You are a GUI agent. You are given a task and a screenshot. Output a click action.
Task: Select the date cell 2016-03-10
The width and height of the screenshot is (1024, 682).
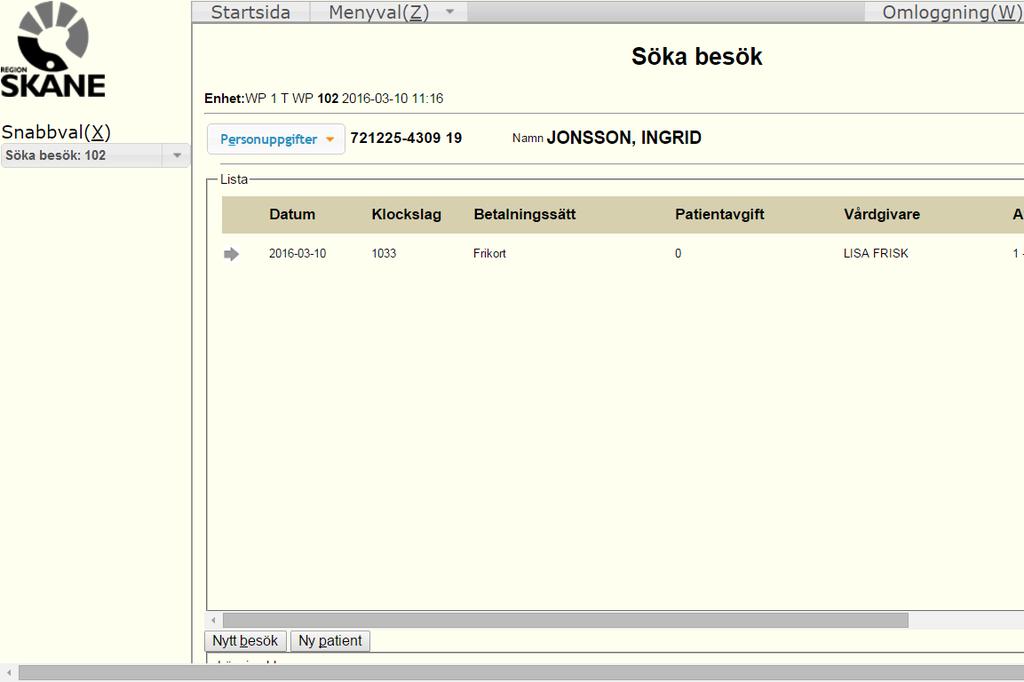click(297, 253)
